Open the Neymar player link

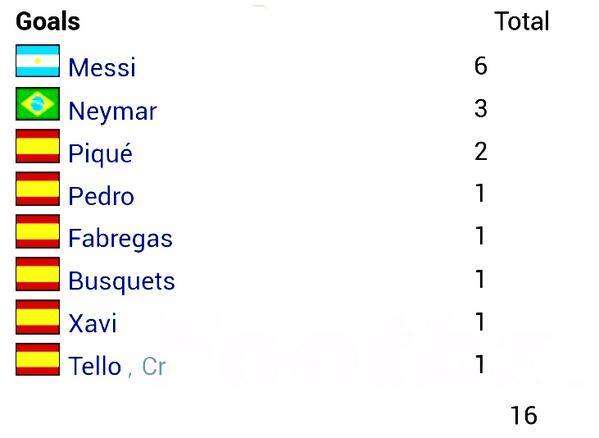click(x=112, y=112)
